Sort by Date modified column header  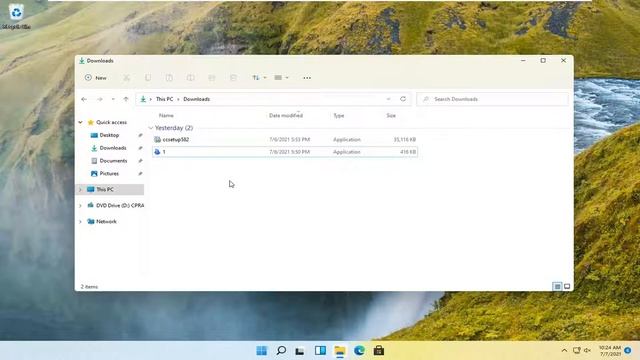(x=286, y=116)
